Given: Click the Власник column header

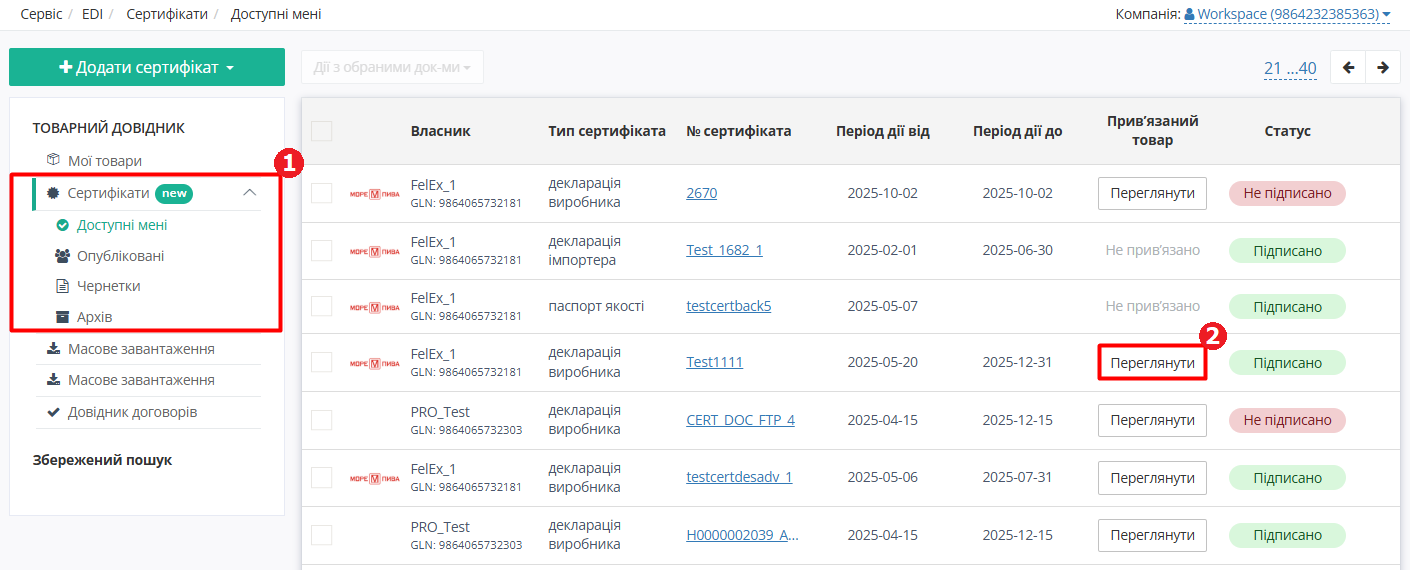Looking at the screenshot, I should (x=440, y=131).
